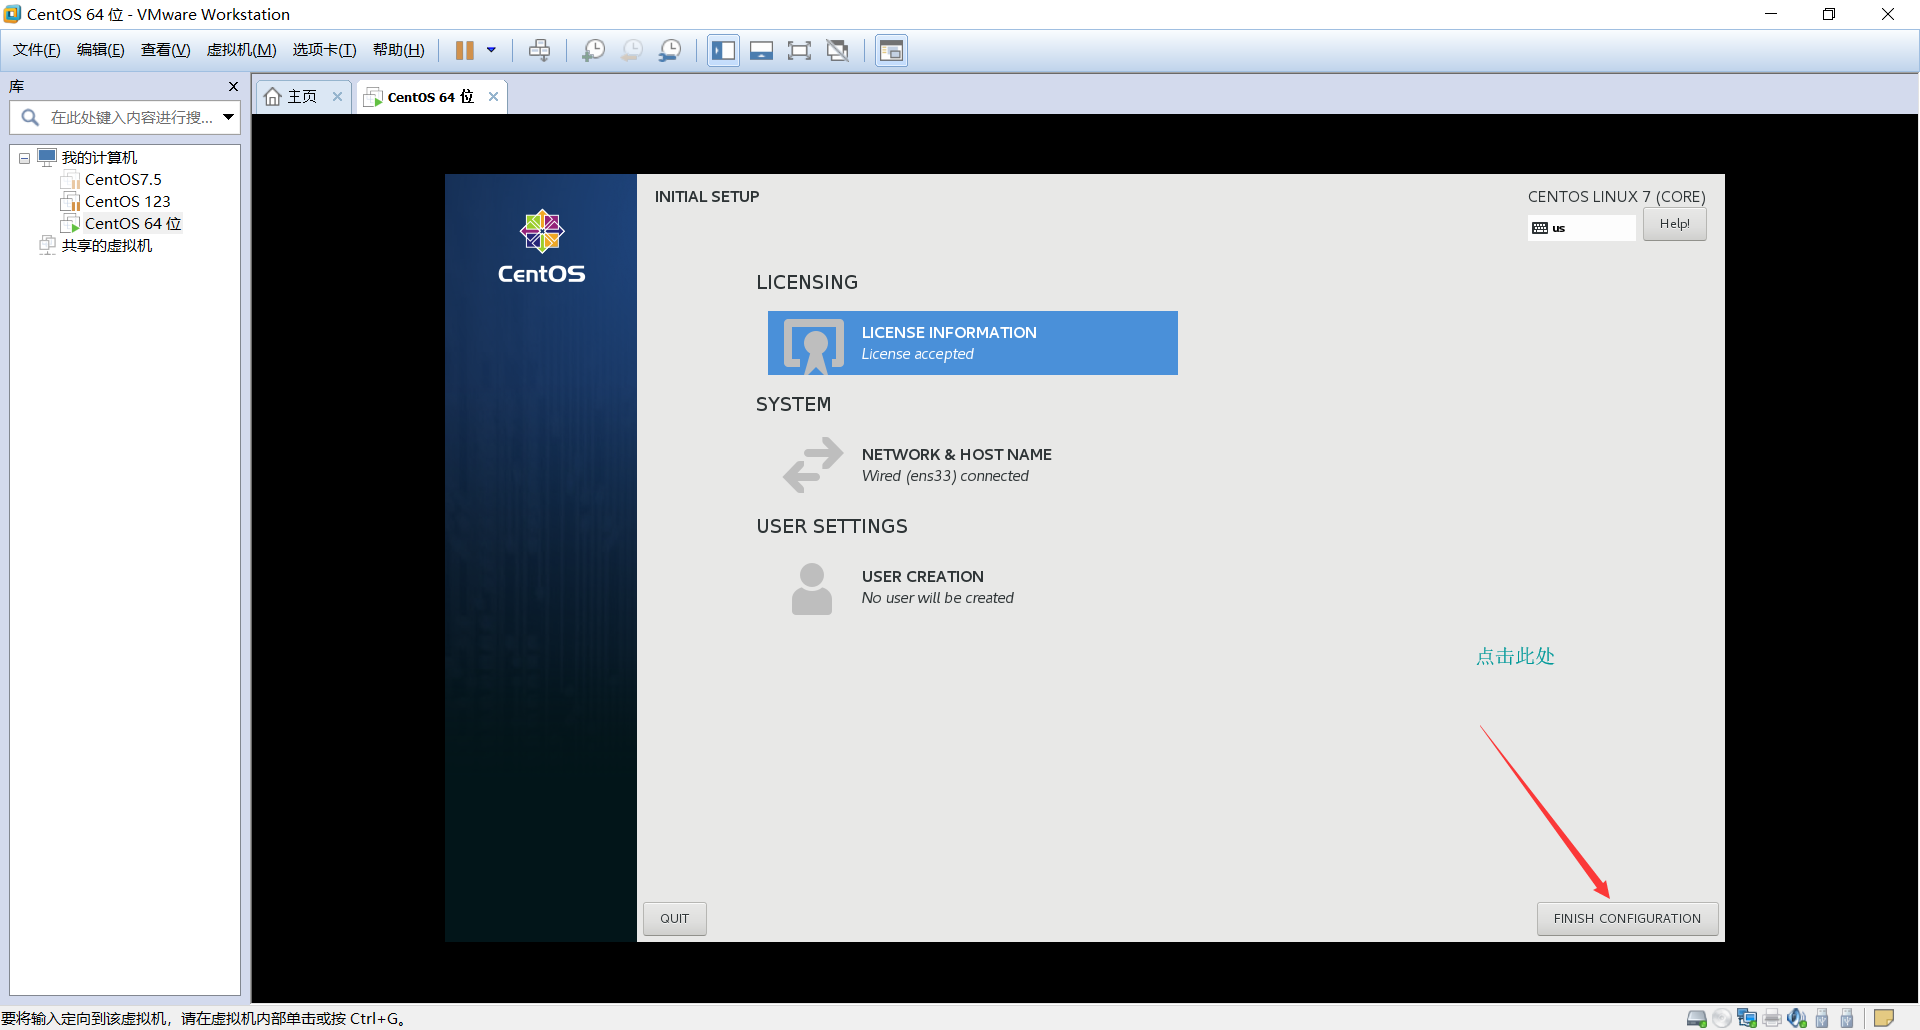The height and width of the screenshot is (1030, 1920).
Task: Select 共享的虚拟机 in the library
Action: click(106, 245)
